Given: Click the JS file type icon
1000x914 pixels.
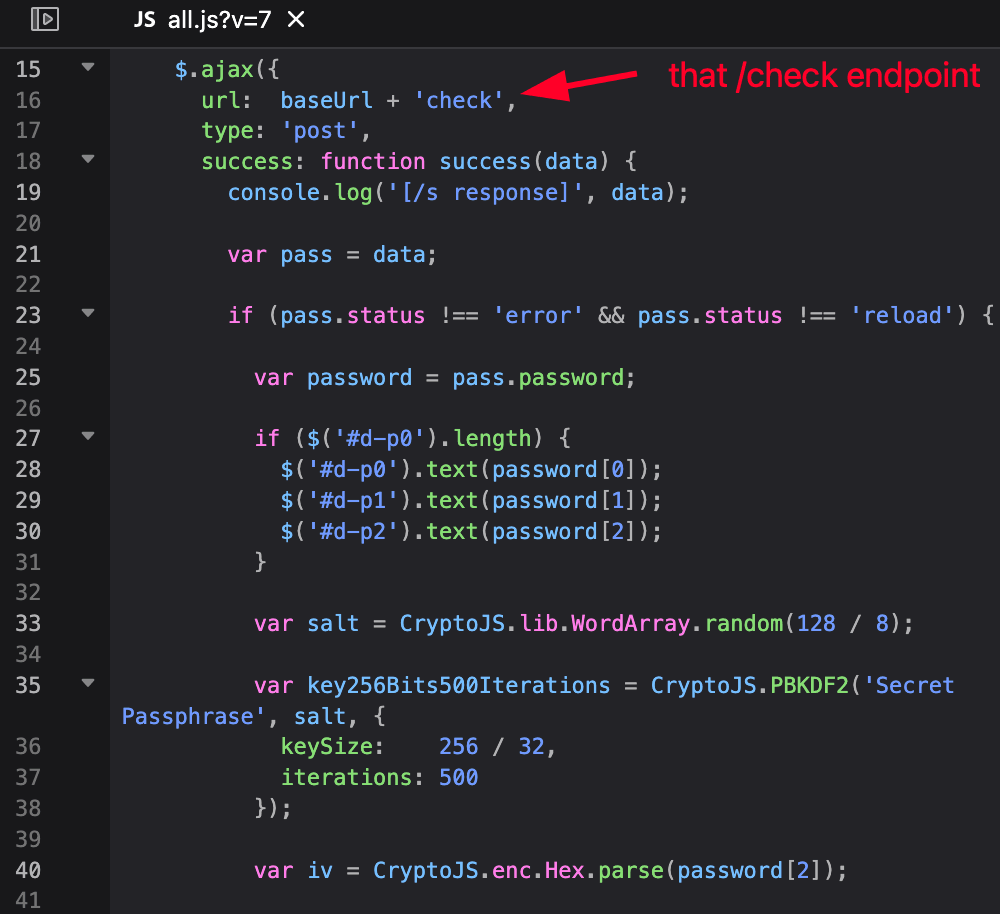Looking at the screenshot, I should tap(145, 20).
